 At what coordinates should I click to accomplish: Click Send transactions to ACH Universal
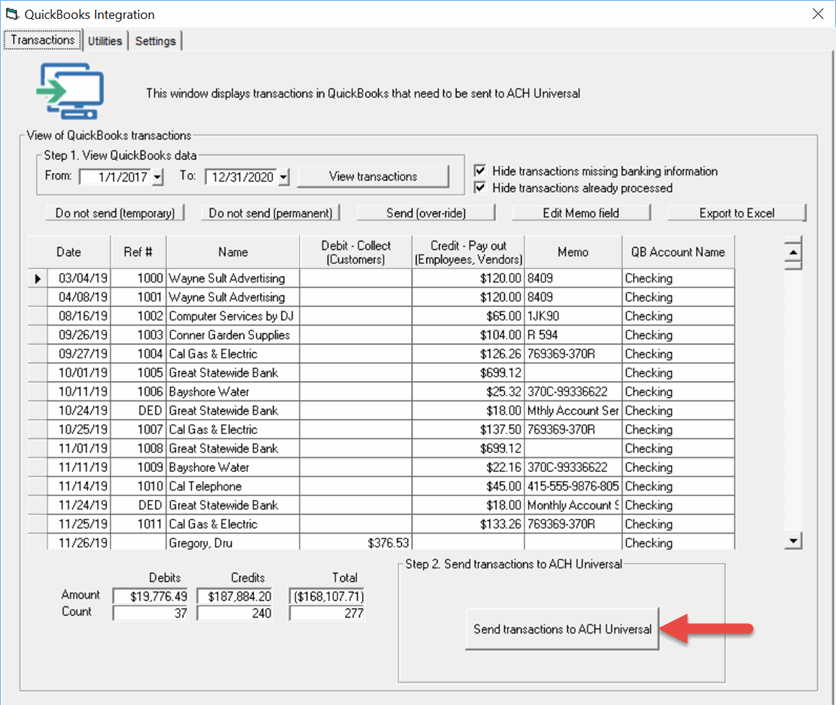click(x=561, y=630)
